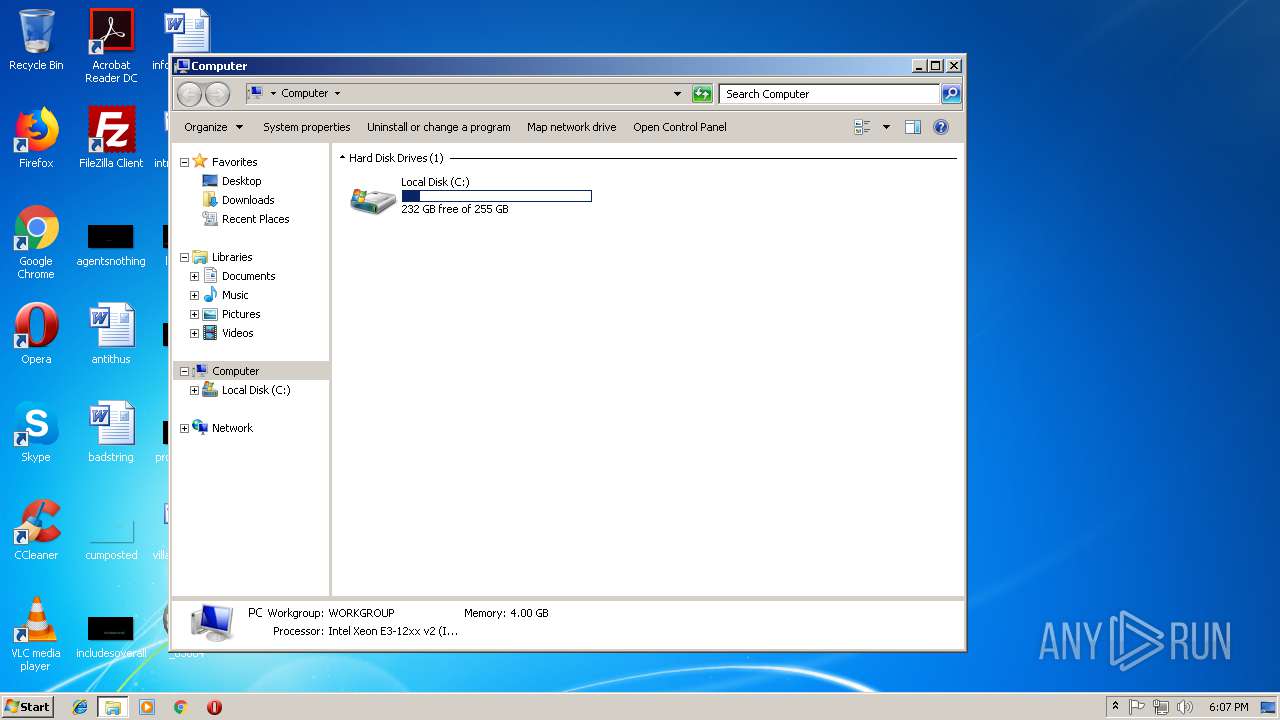The image size is (1280, 720).
Task: Open Internet Explorer from the taskbar
Action: (x=80, y=707)
